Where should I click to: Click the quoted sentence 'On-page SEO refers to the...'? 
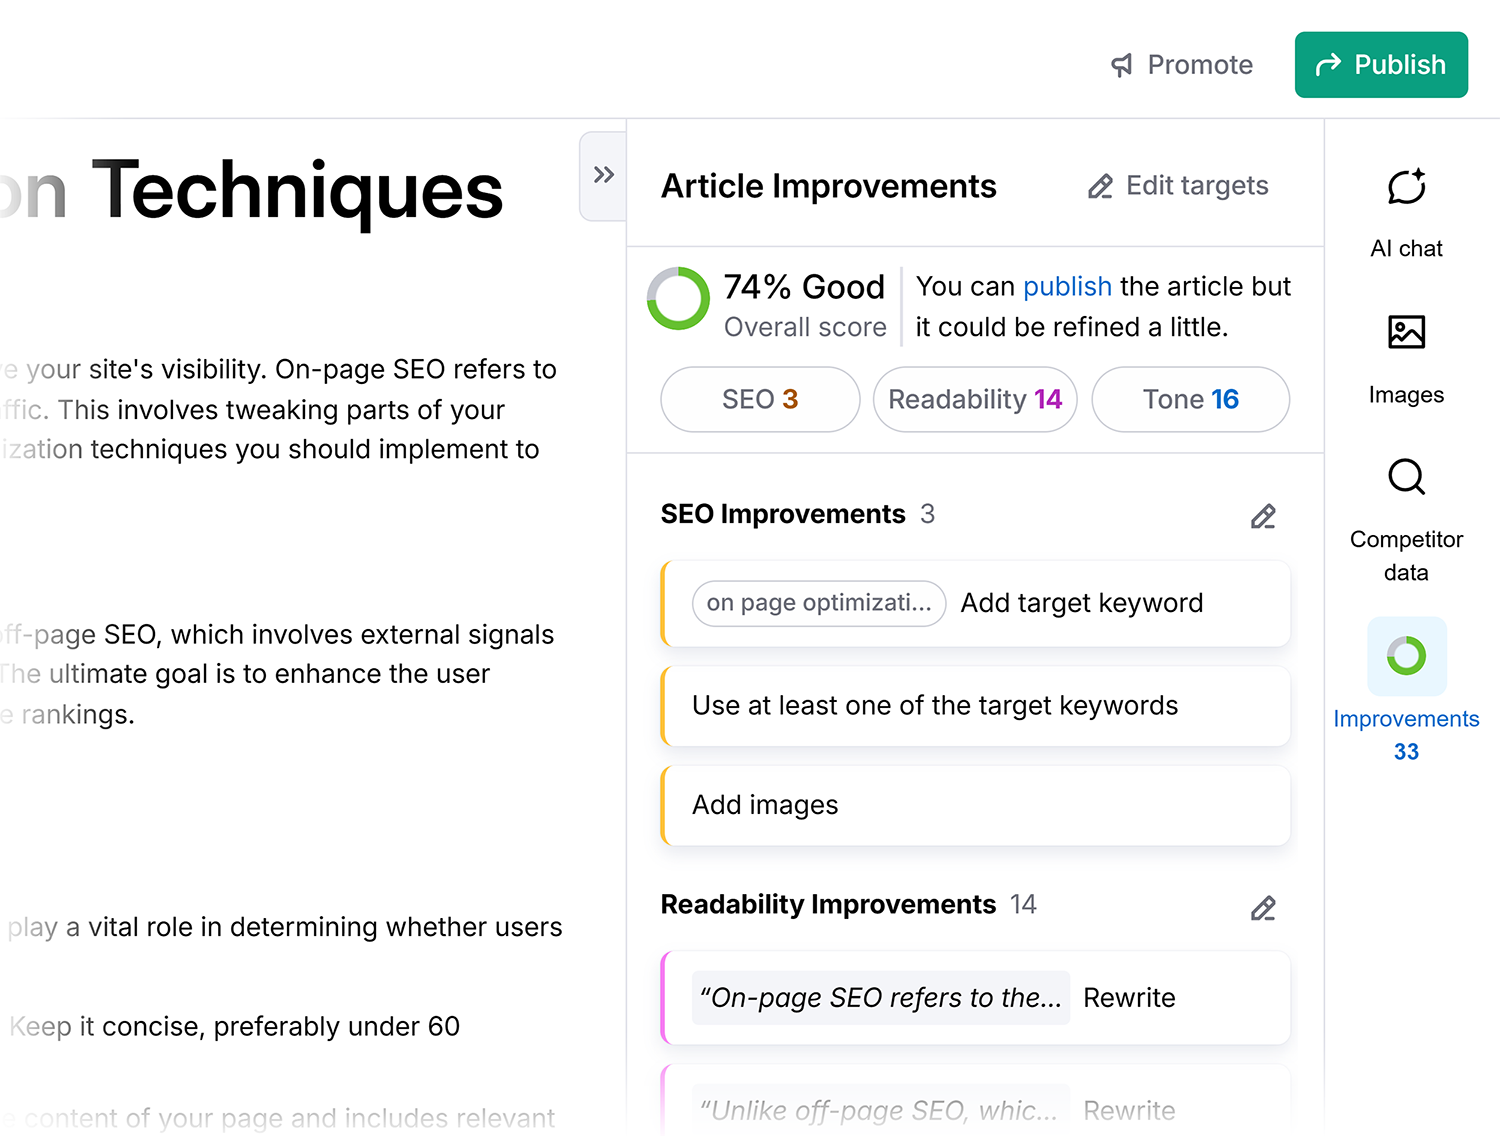coord(881,998)
